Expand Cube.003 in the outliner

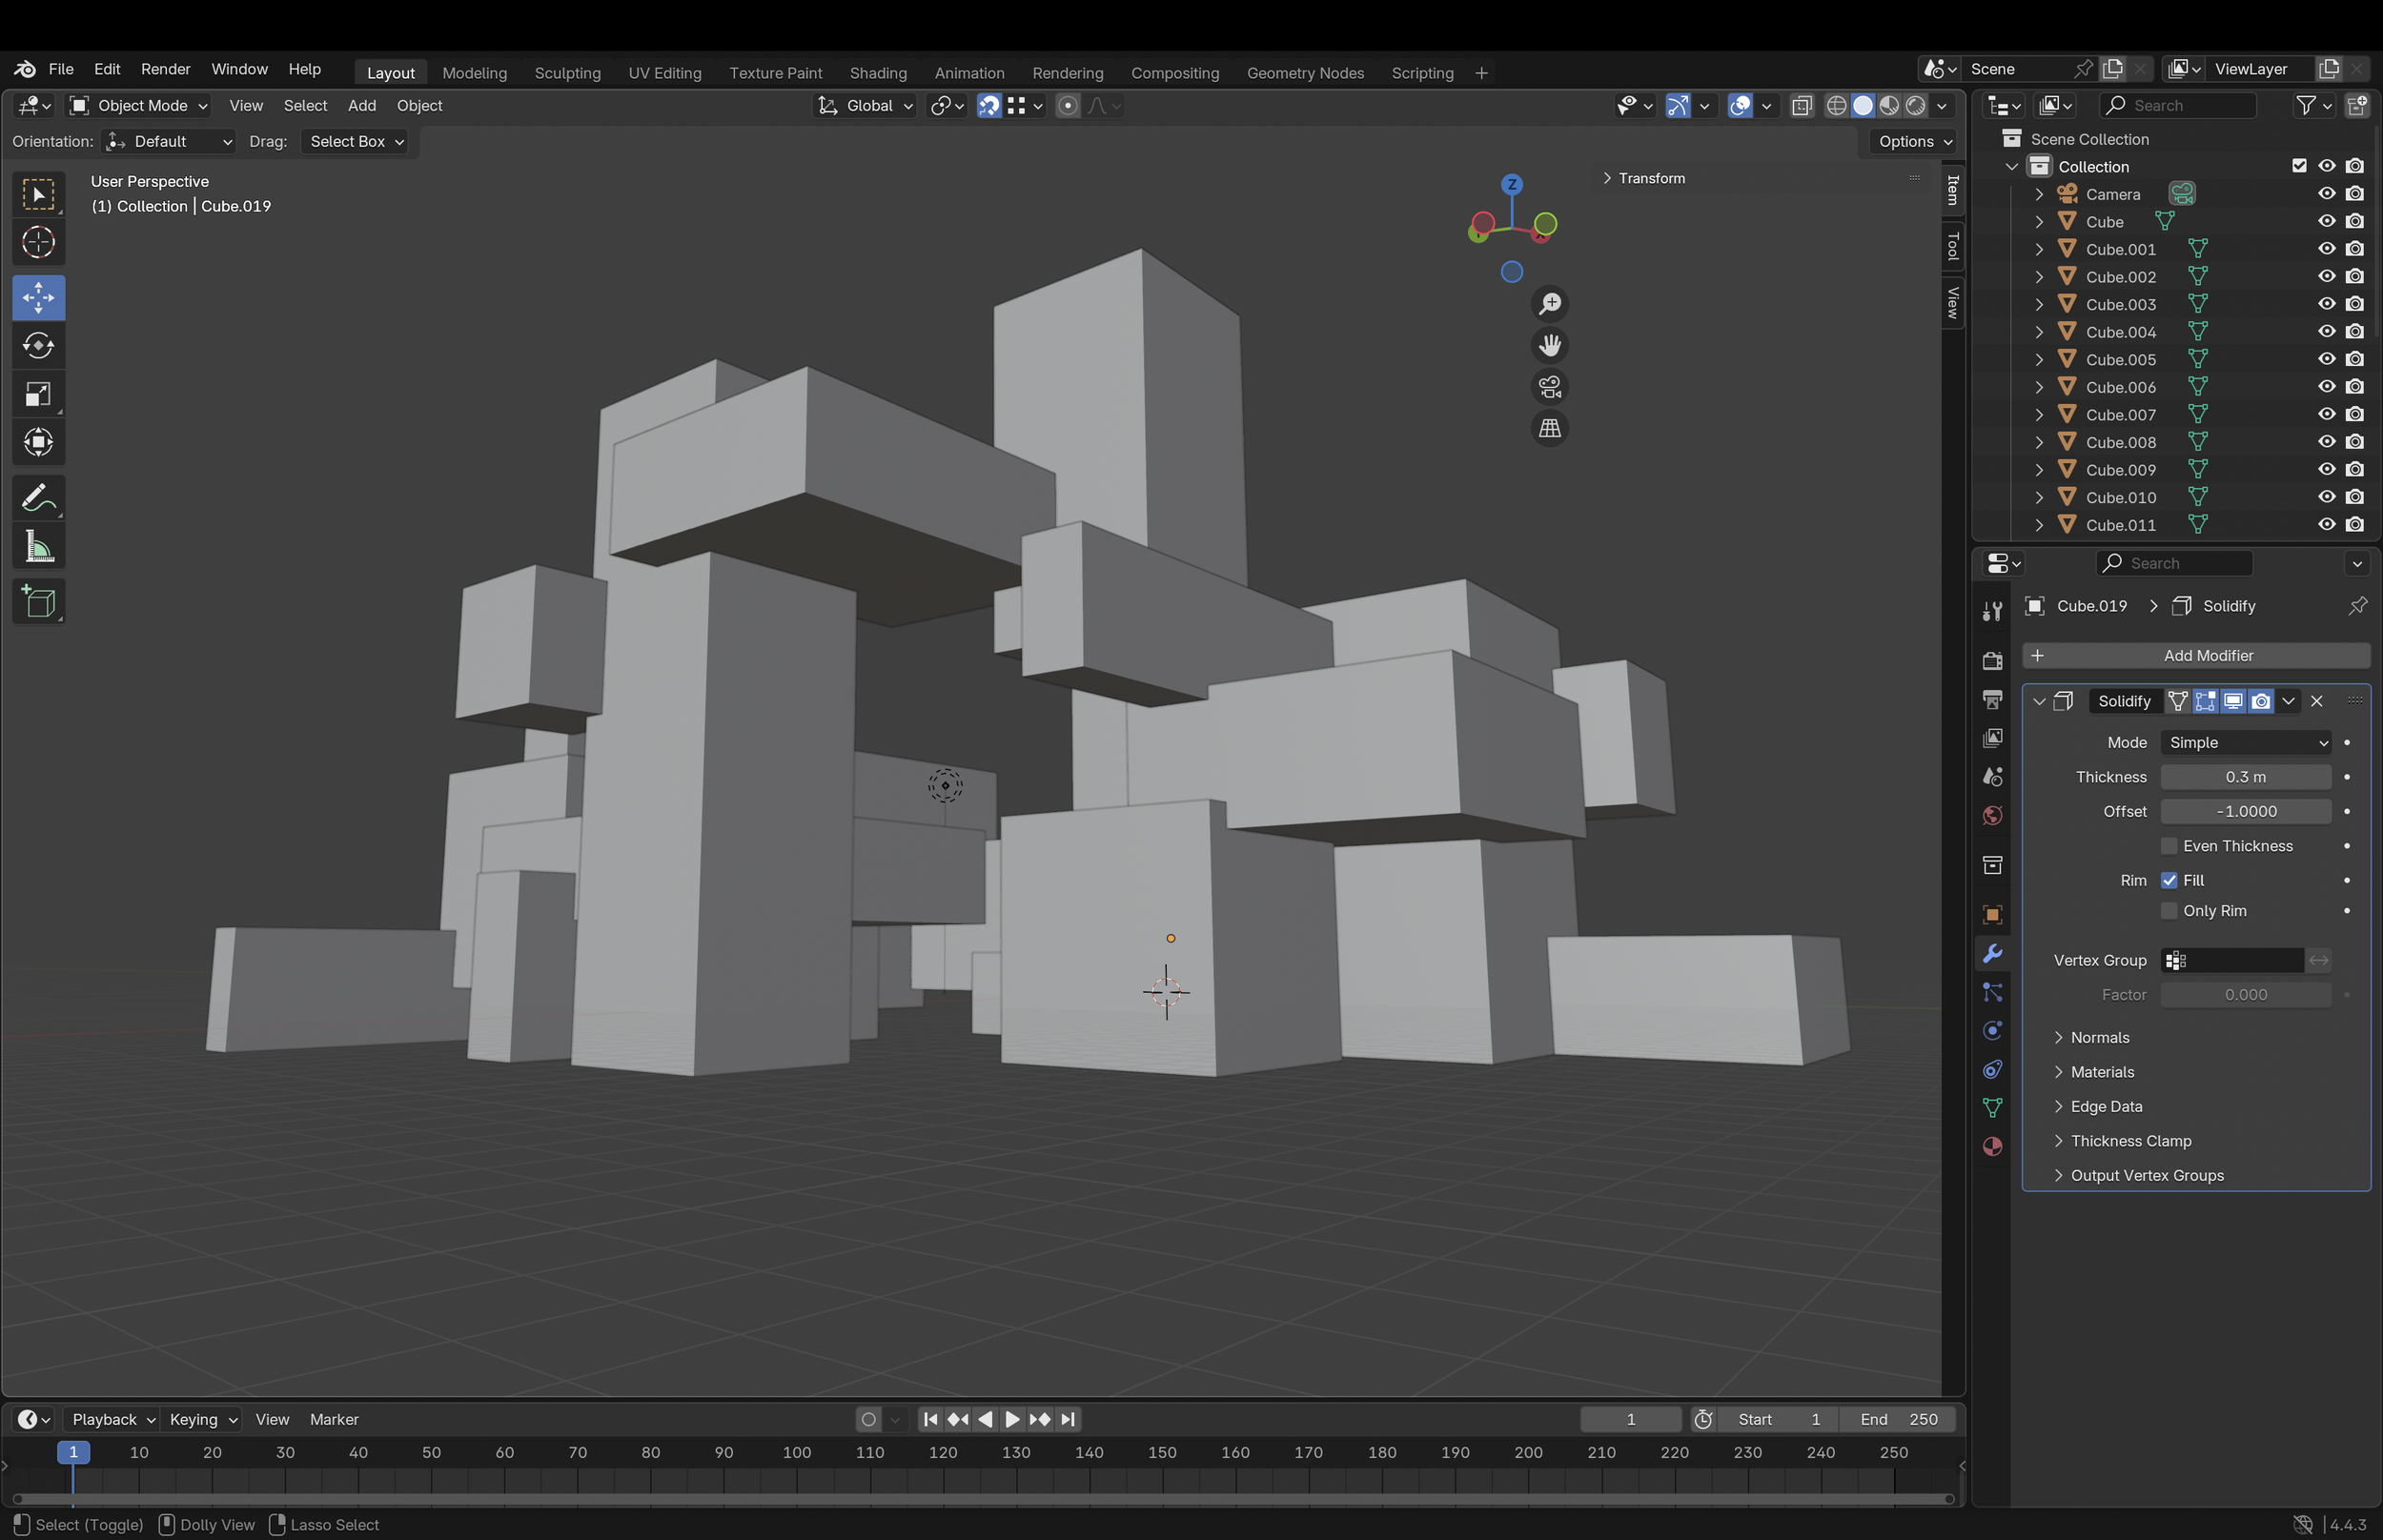[x=2039, y=304]
